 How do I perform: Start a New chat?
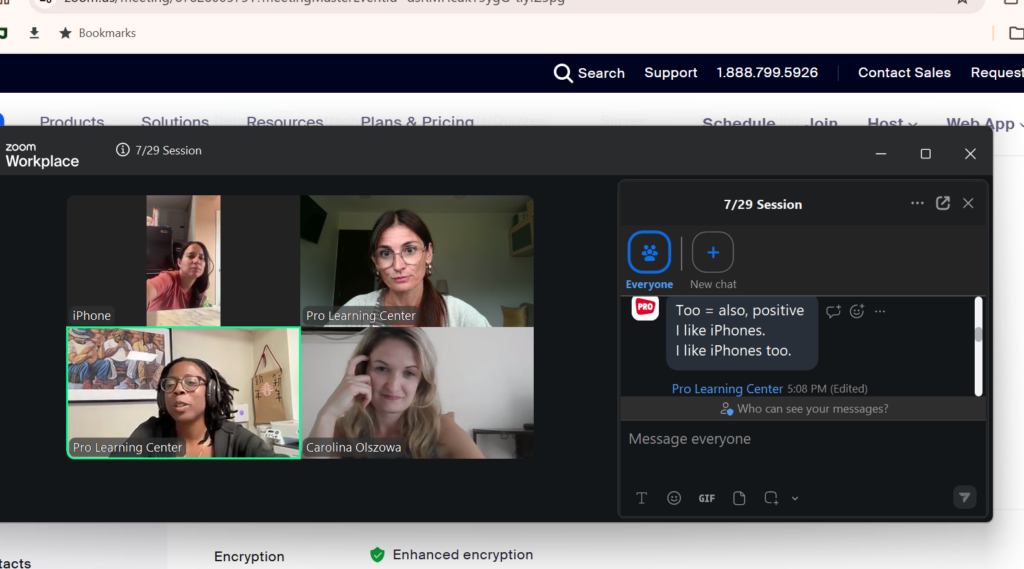pyautogui.click(x=712, y=260)
